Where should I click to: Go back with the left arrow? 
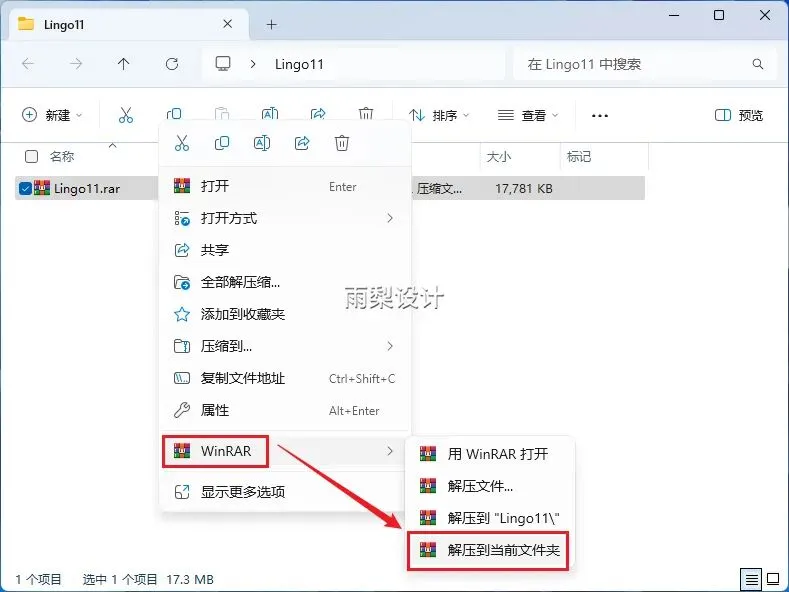click(x=28, y=64)
